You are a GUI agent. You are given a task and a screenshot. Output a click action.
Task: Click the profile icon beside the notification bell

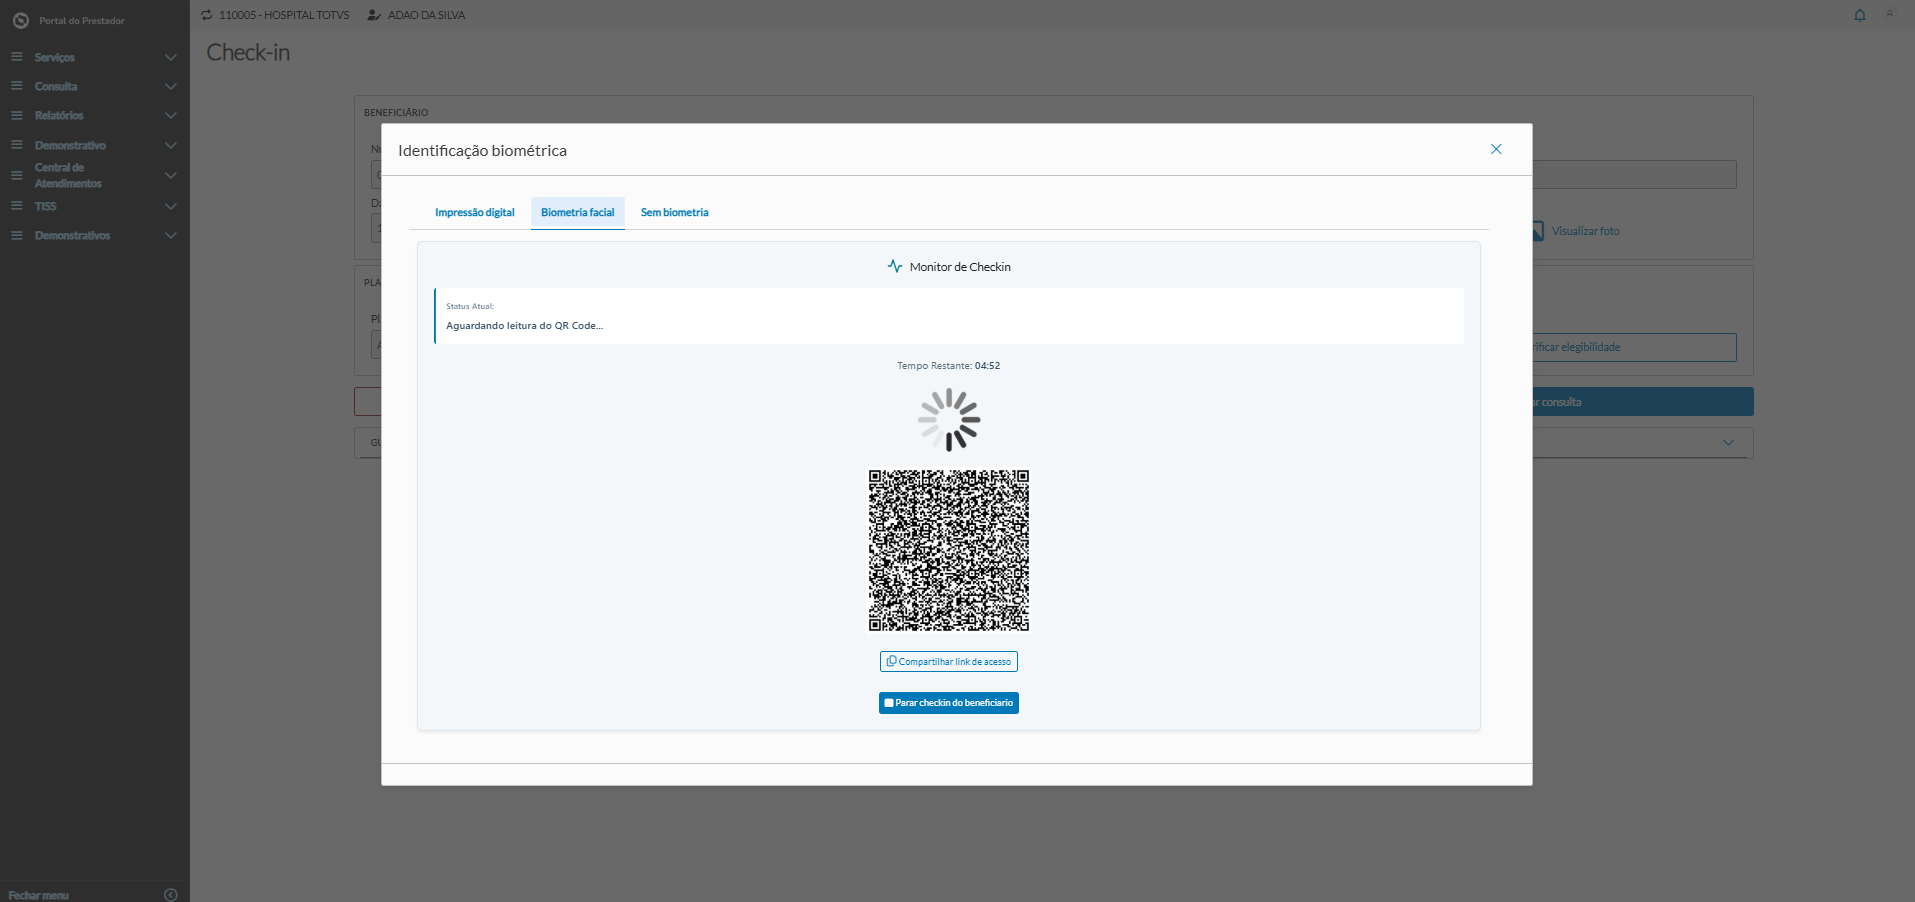(x=1890, y=14)
